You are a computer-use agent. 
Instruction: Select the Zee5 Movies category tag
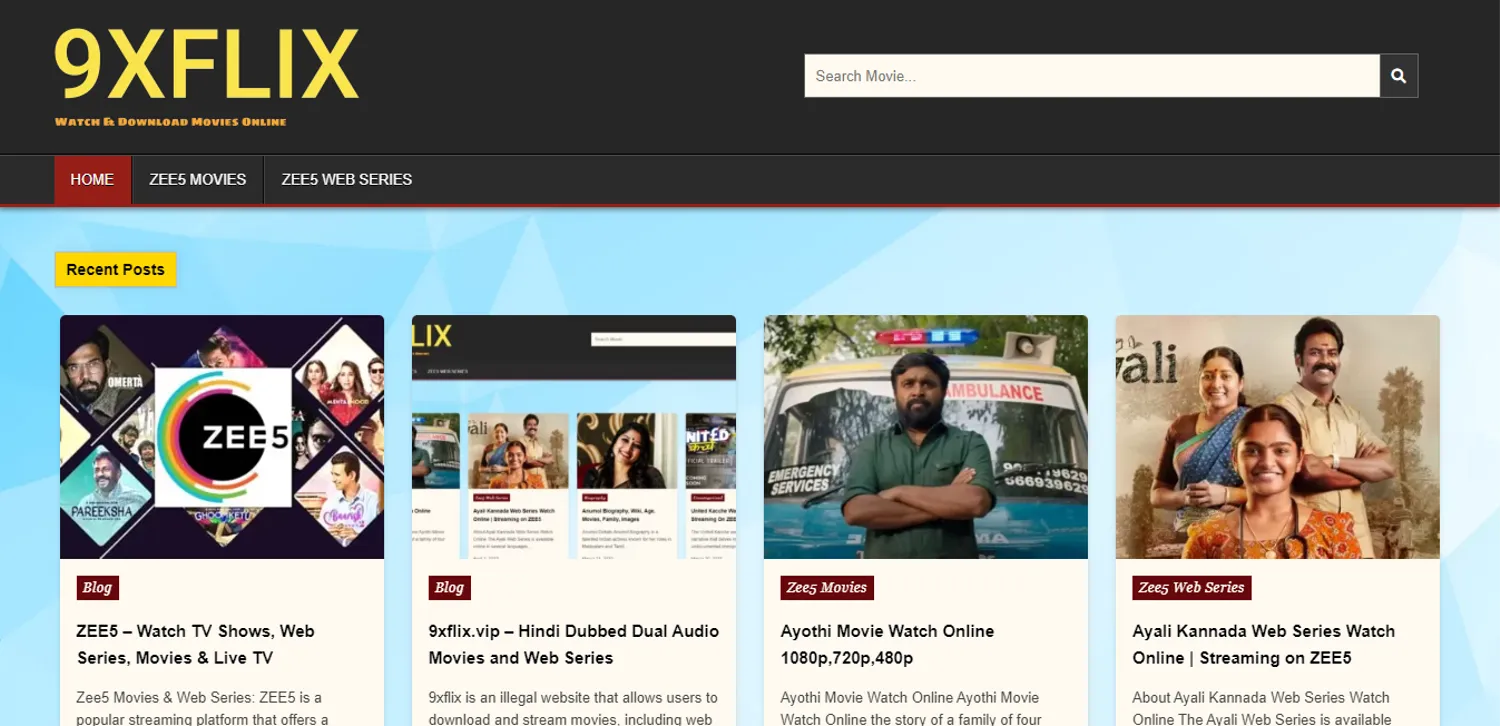827,587
